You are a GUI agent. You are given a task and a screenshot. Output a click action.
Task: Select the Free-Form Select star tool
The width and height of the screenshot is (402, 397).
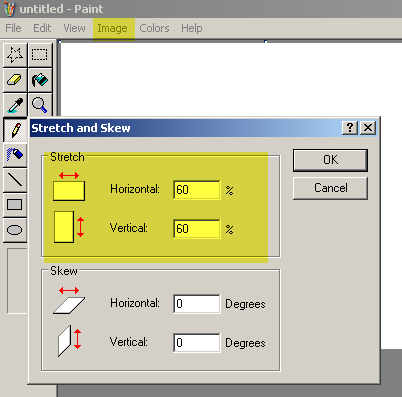click(15, 54)
